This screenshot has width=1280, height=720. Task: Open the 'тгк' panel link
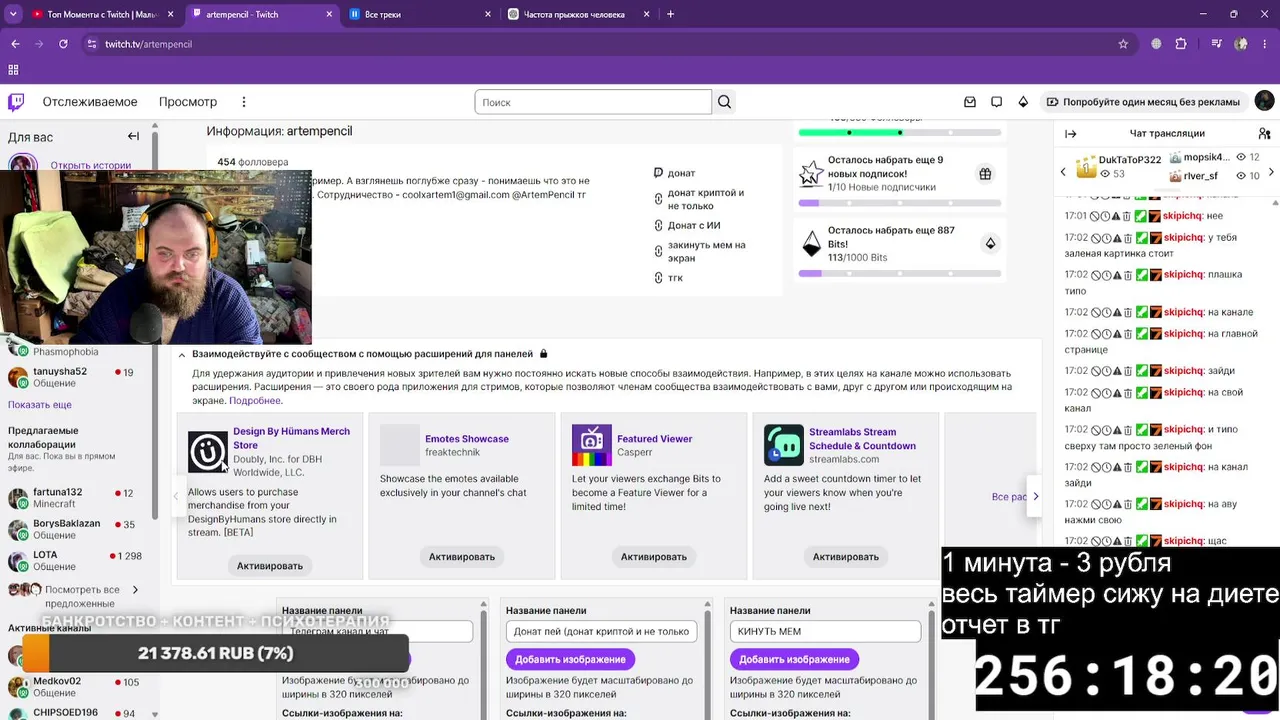point(675,278)
